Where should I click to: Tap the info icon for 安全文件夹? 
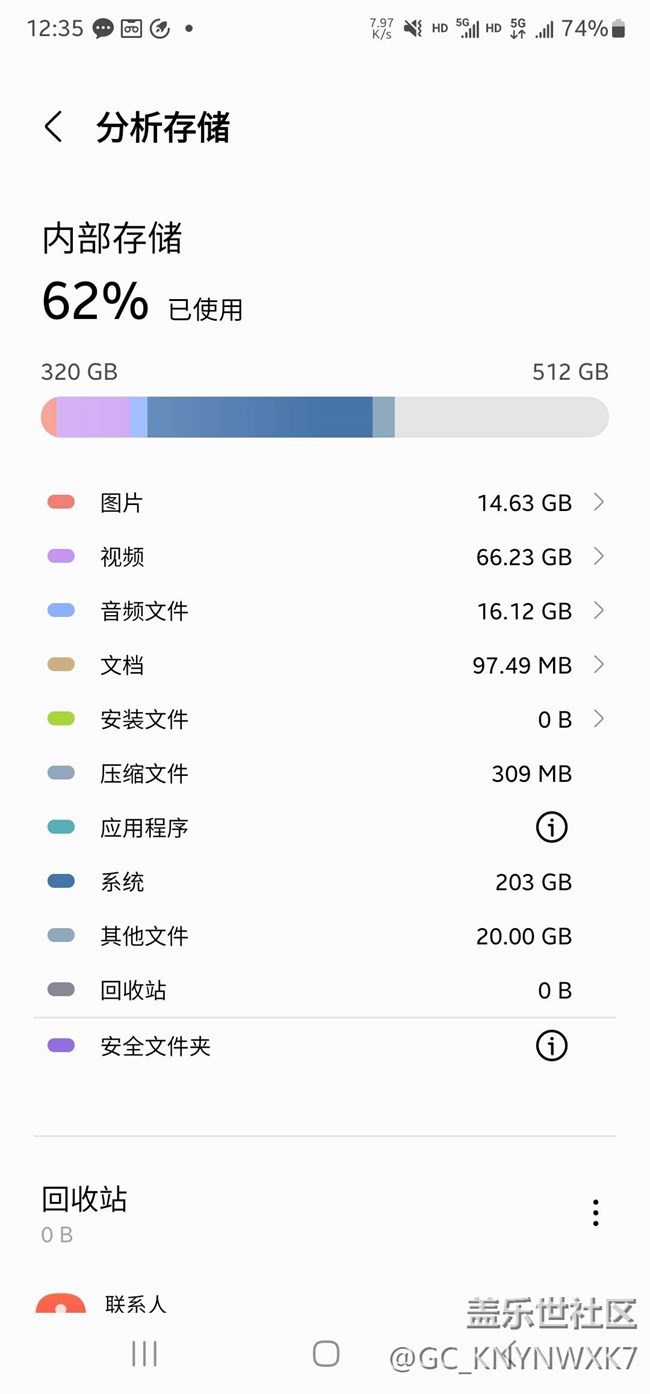coord(551,1046)
